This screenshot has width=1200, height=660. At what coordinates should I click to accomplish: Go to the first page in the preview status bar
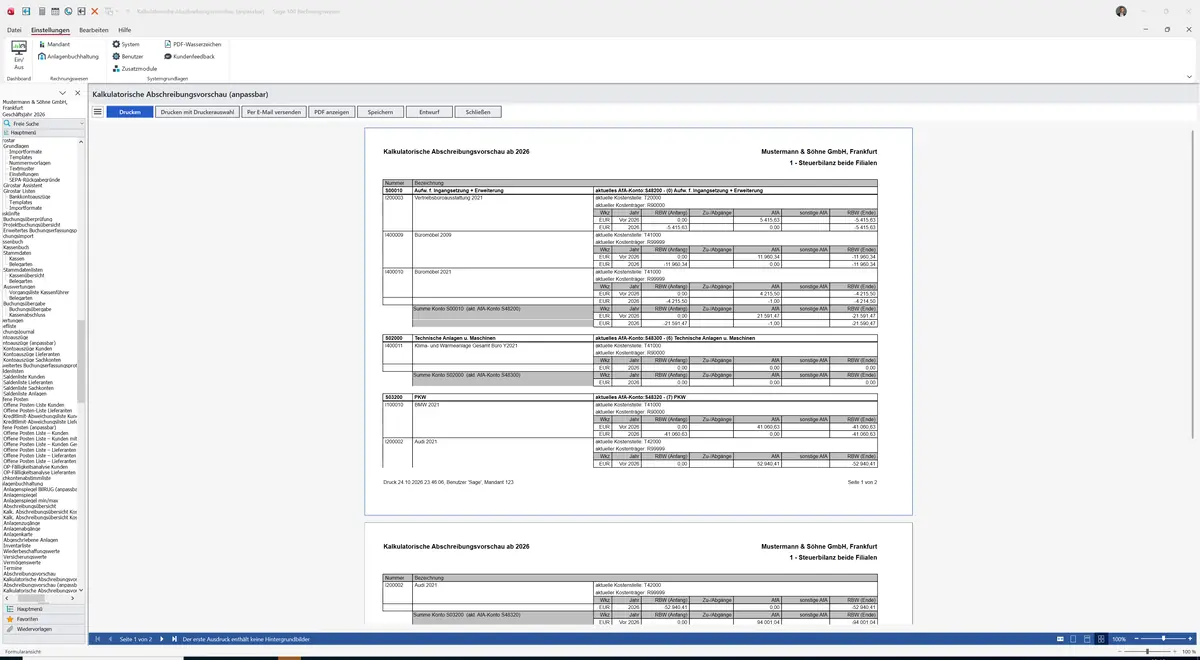point(97,638)
